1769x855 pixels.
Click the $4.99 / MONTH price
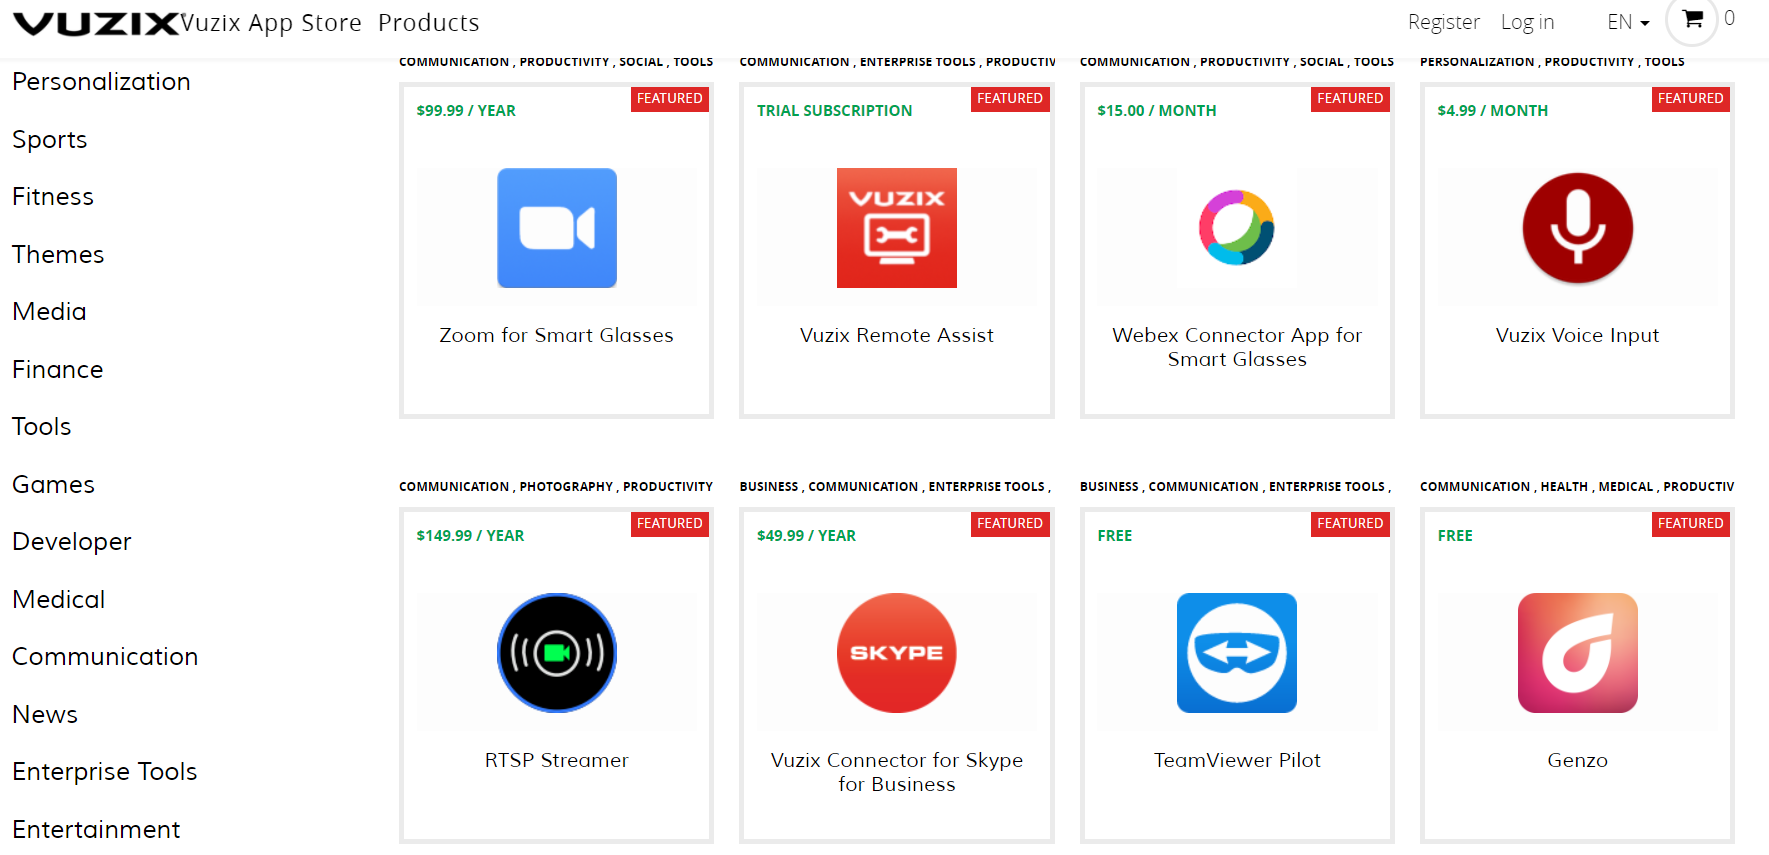click(x=1493, y=111)
